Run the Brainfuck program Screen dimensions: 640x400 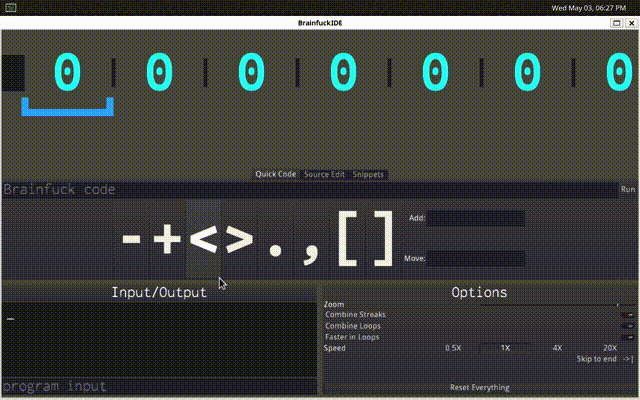point(628,189)
